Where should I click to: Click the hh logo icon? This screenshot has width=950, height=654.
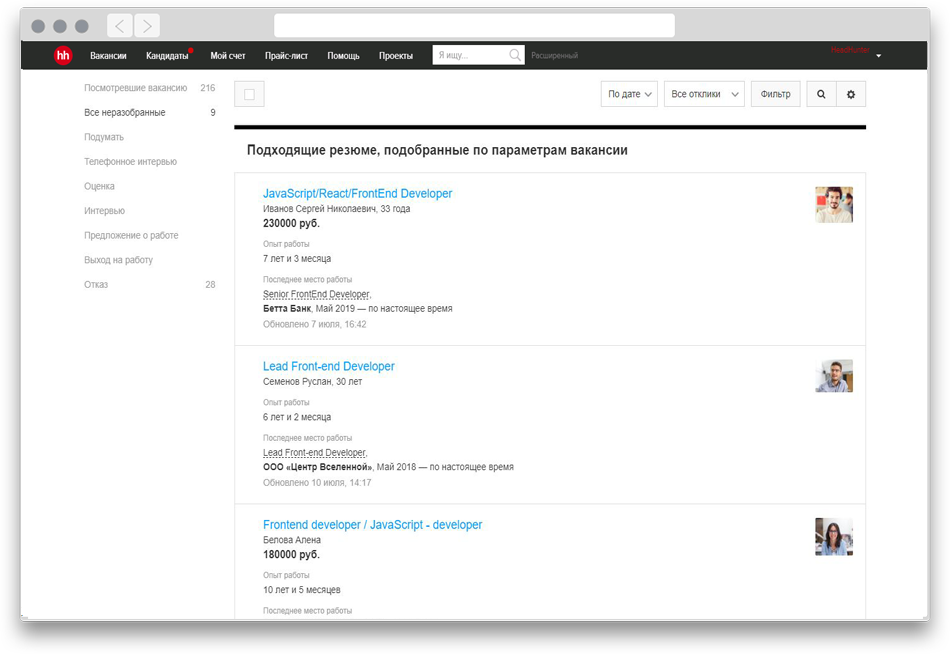[63, 56]
